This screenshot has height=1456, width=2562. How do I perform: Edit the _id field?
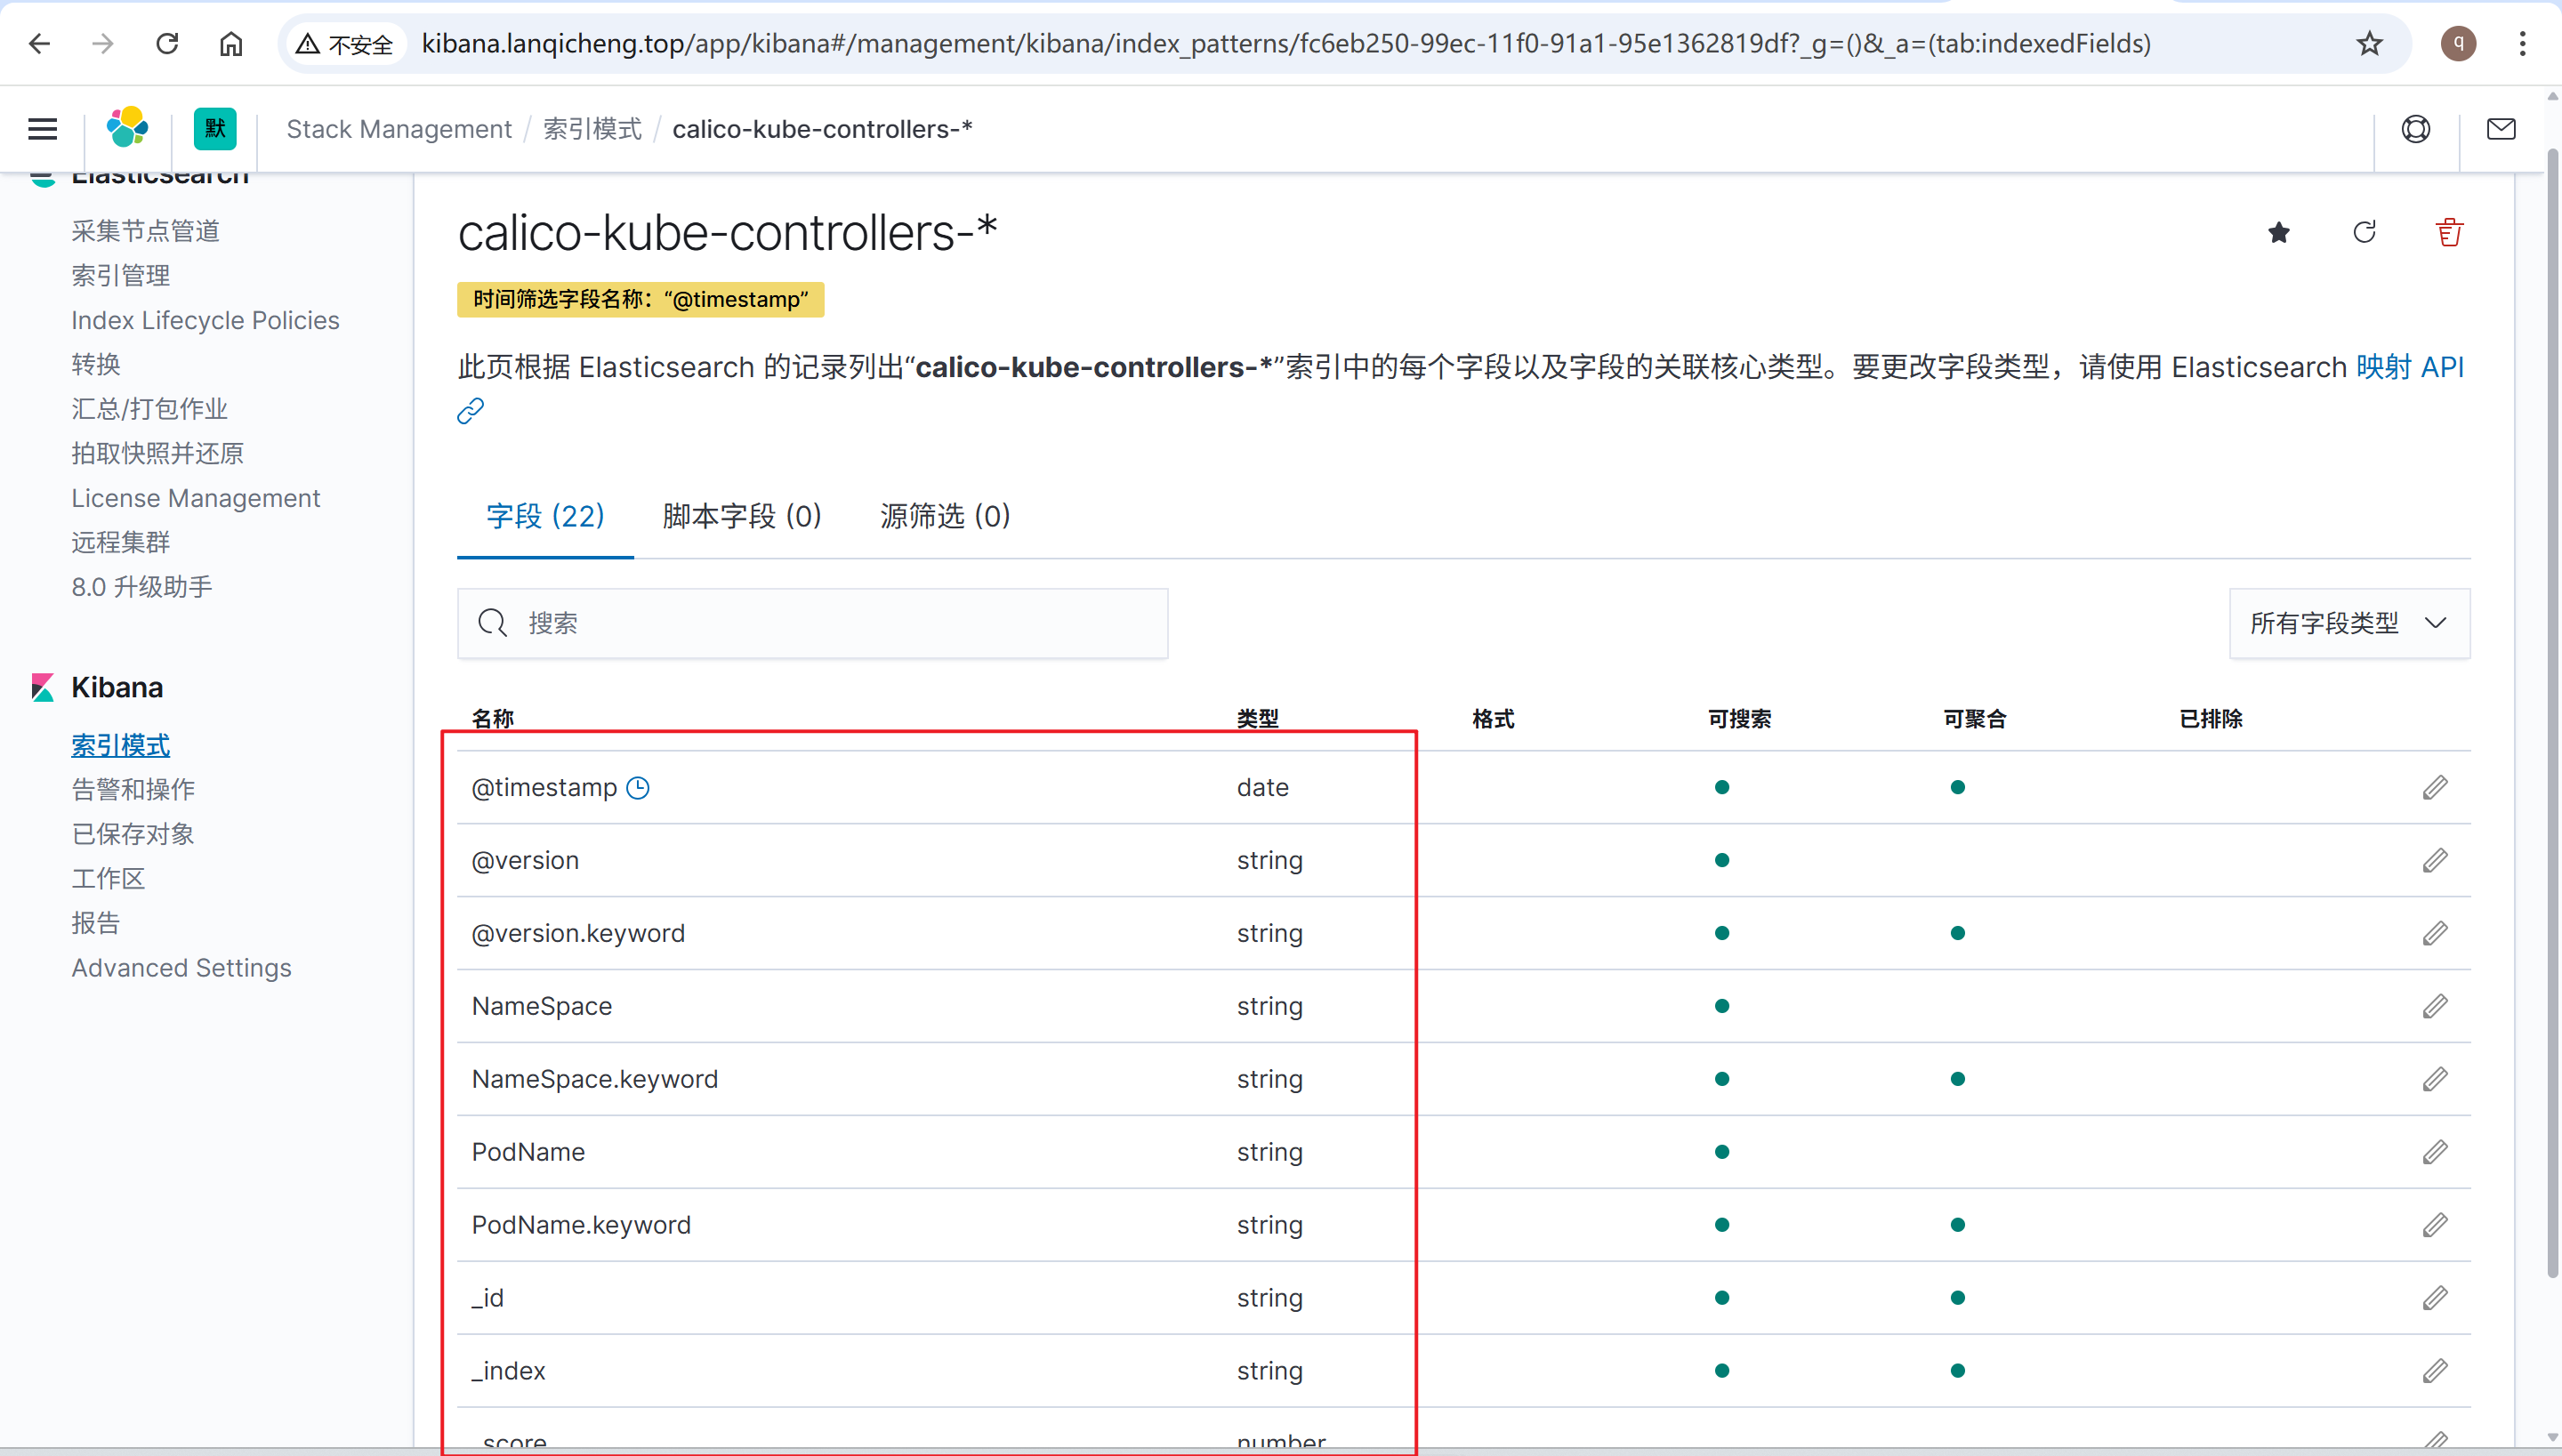(x=2435, y=1299)
